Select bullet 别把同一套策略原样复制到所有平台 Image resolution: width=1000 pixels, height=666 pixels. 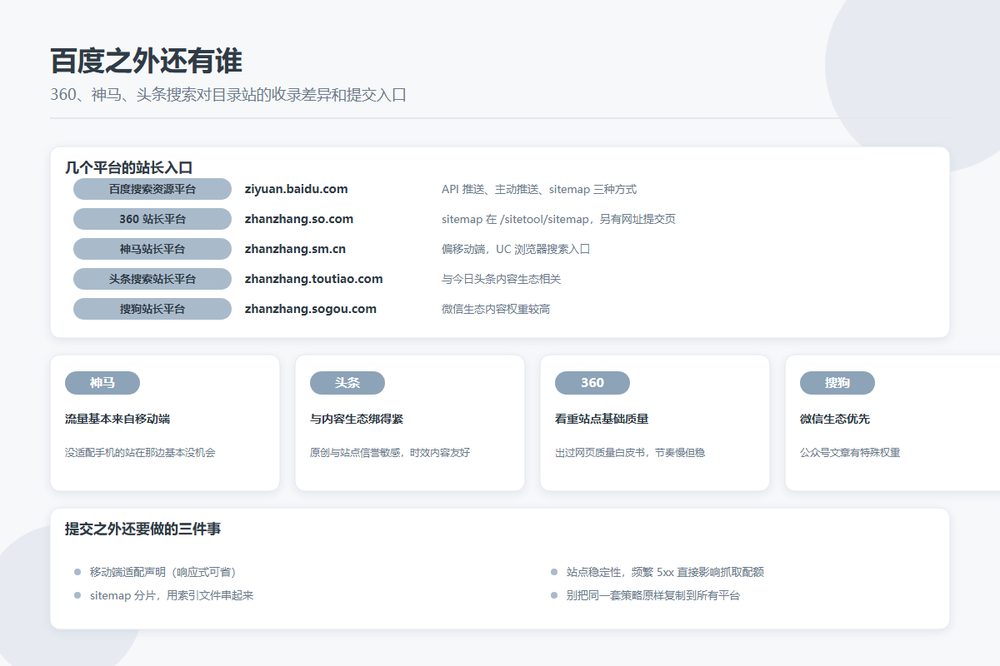653,596
